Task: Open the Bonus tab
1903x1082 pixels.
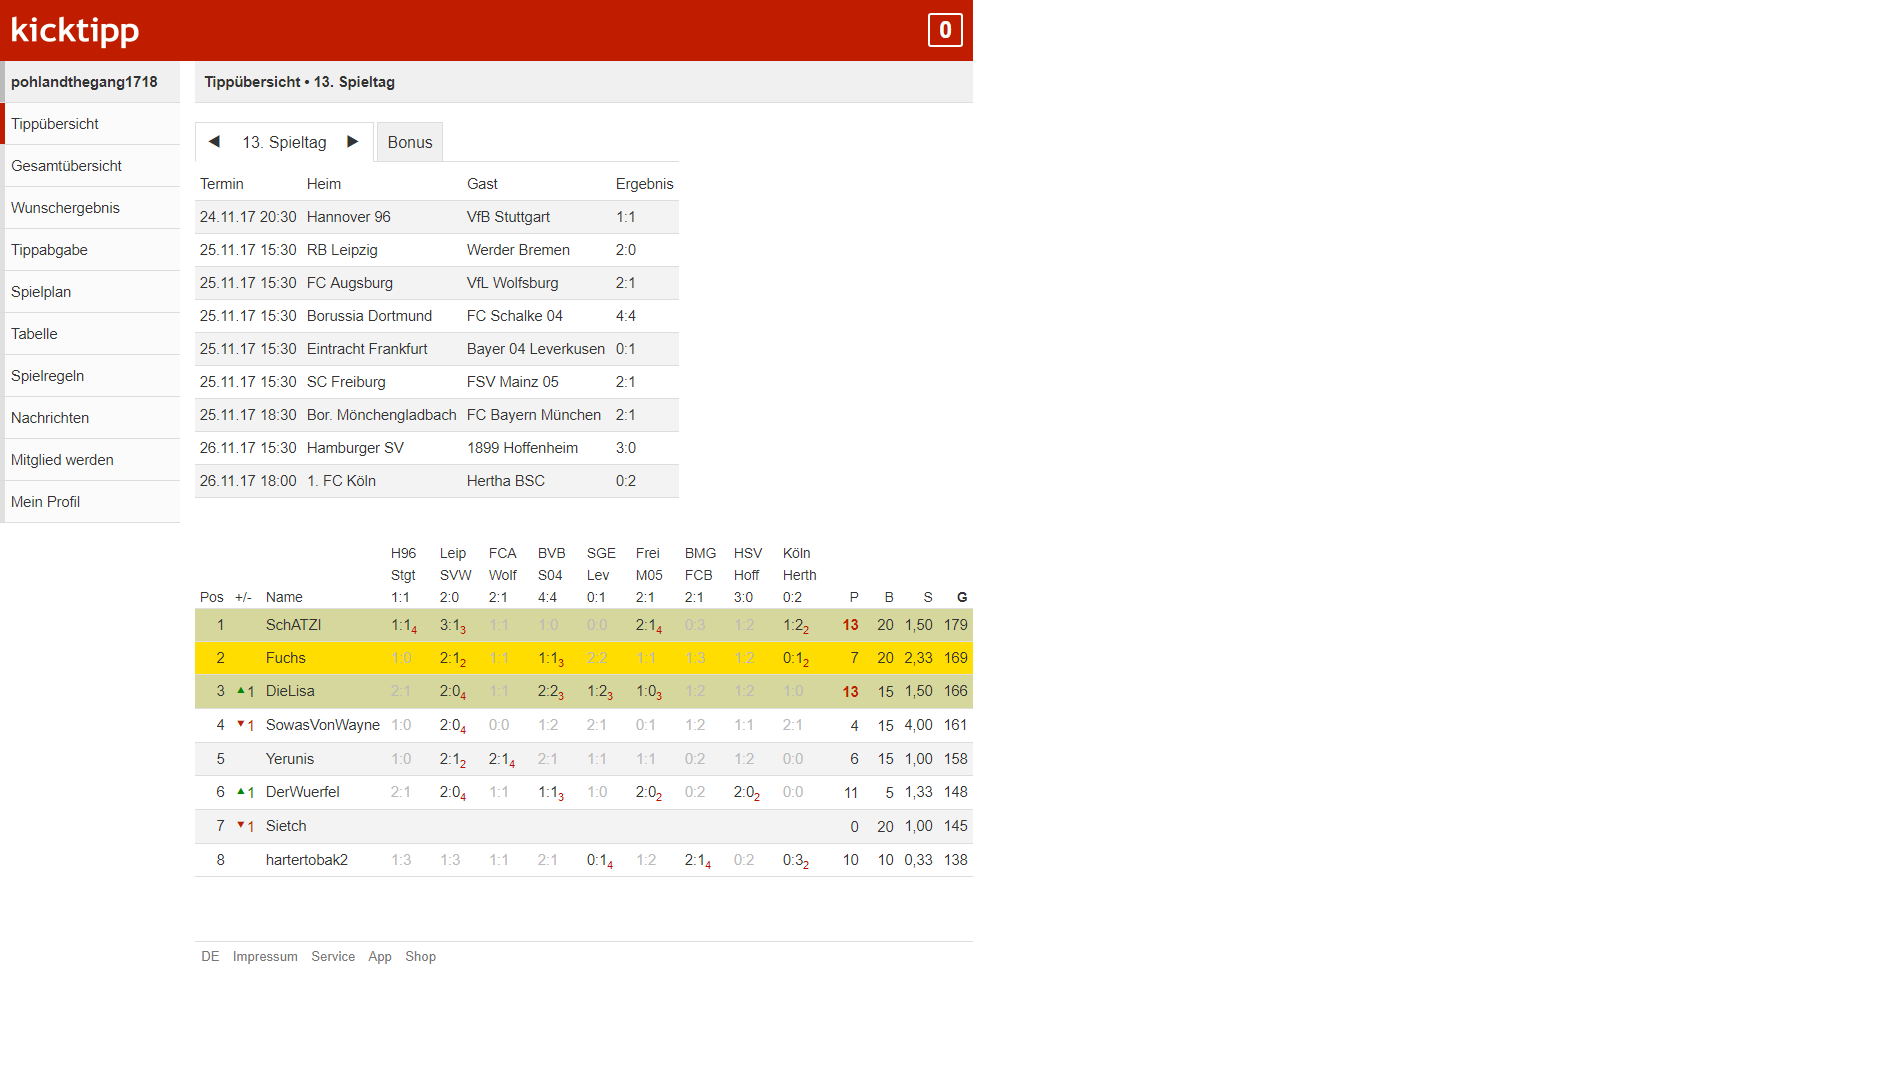Action: click(410, 142)
